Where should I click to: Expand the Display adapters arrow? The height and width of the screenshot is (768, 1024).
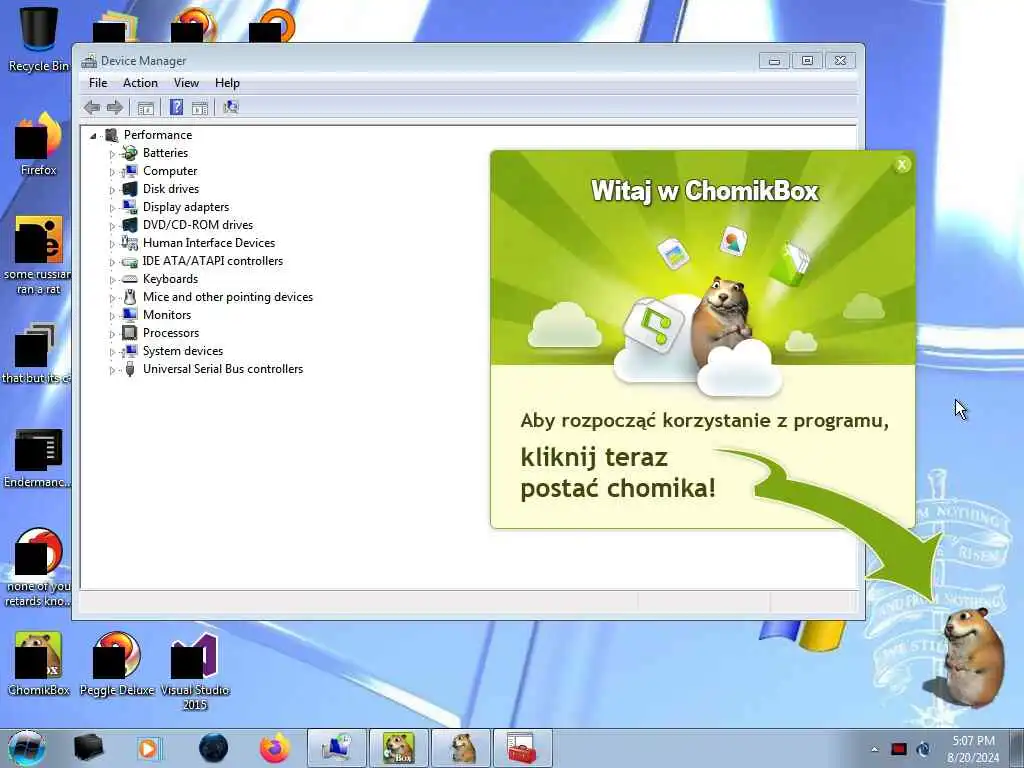tap(112, 208)
